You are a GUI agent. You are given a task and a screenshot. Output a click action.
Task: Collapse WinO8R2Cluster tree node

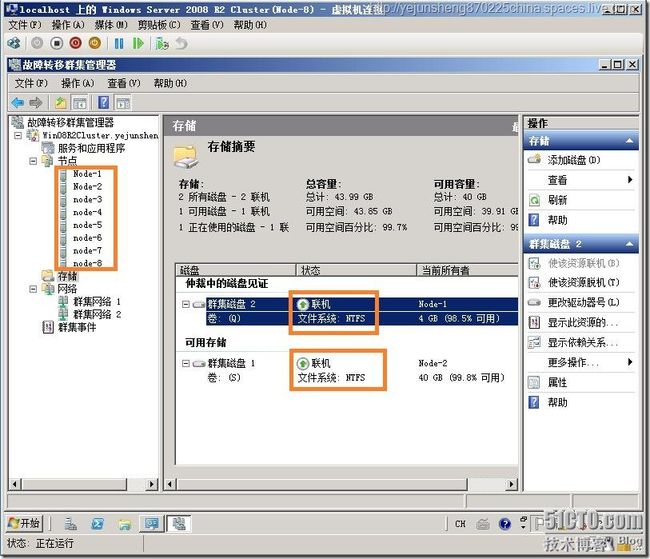click(x=18, y=135)
